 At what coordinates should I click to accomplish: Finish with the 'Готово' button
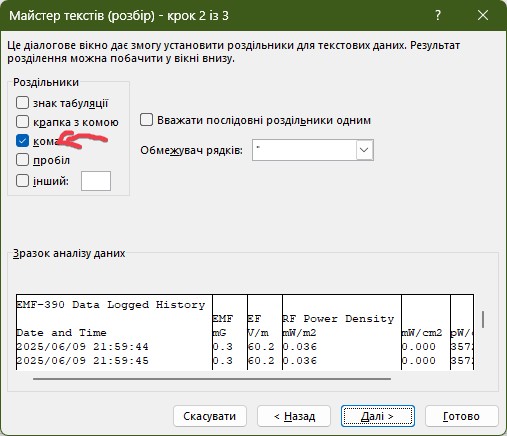[462, 416]
